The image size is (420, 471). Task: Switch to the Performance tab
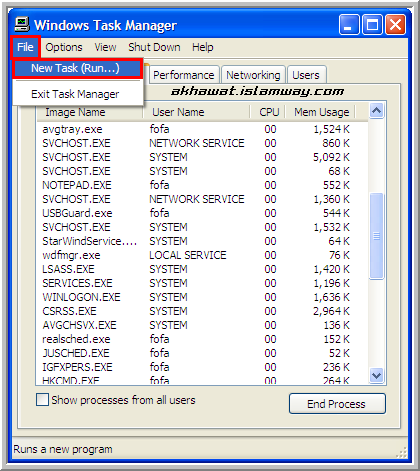184,75
